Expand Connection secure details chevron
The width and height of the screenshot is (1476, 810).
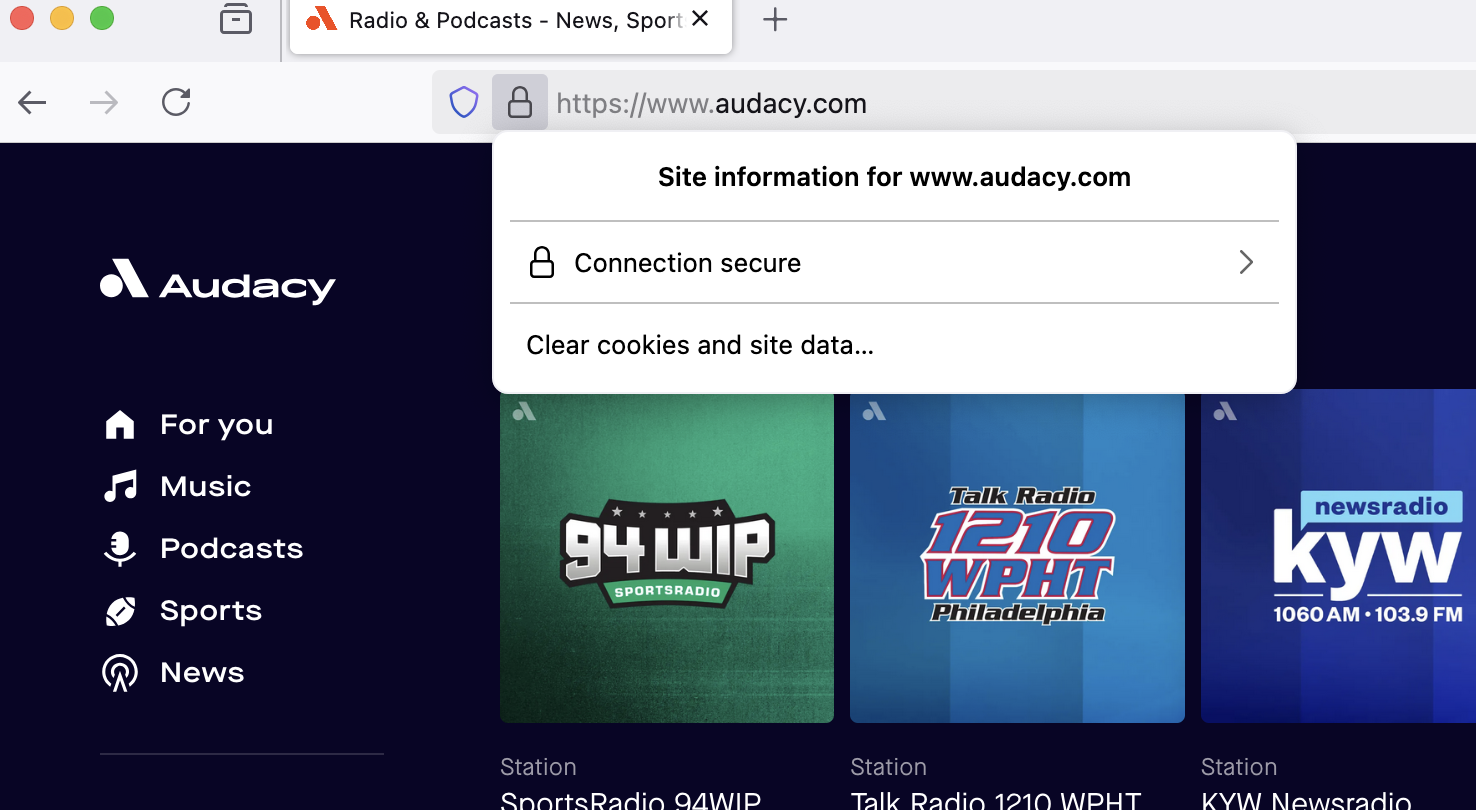click(x=1245, y=263)
